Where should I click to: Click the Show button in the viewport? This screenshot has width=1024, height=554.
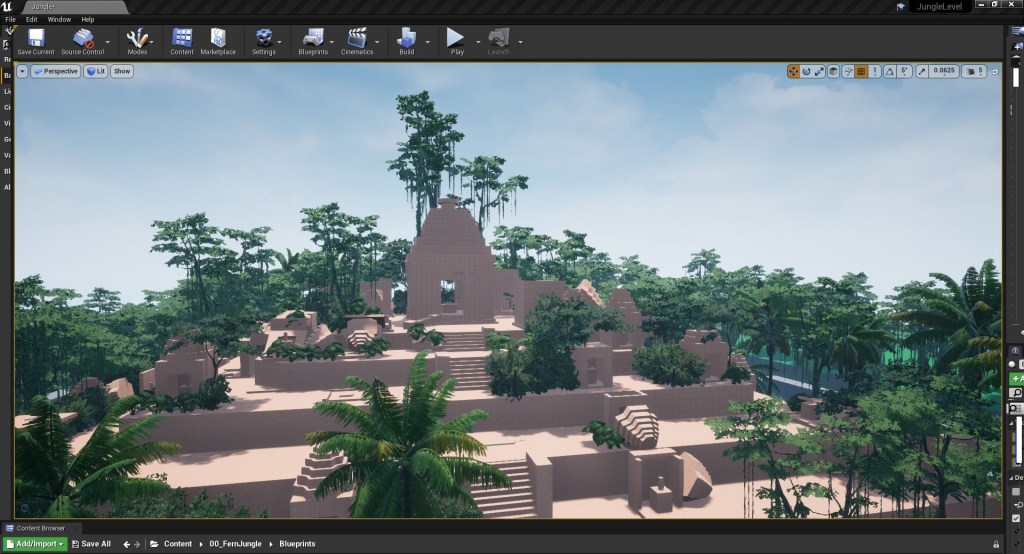[121, 72]
